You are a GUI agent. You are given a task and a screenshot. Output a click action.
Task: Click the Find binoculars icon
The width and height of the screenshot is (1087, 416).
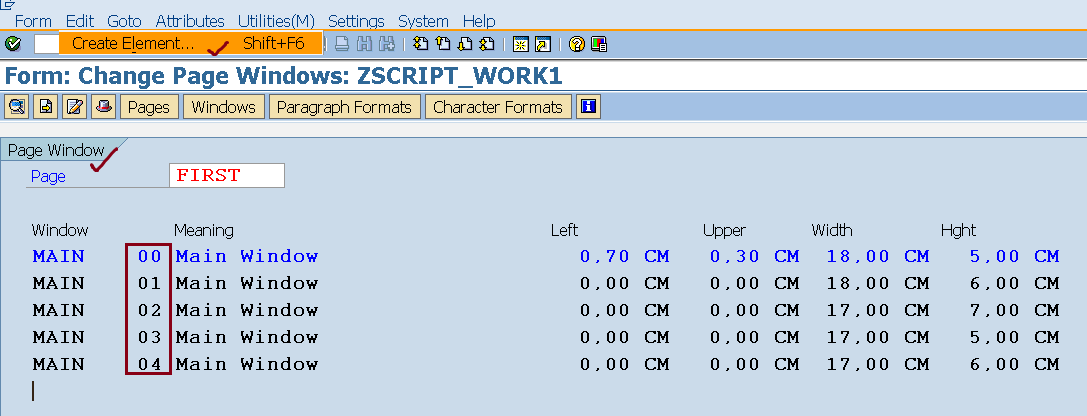click(363, 44)
